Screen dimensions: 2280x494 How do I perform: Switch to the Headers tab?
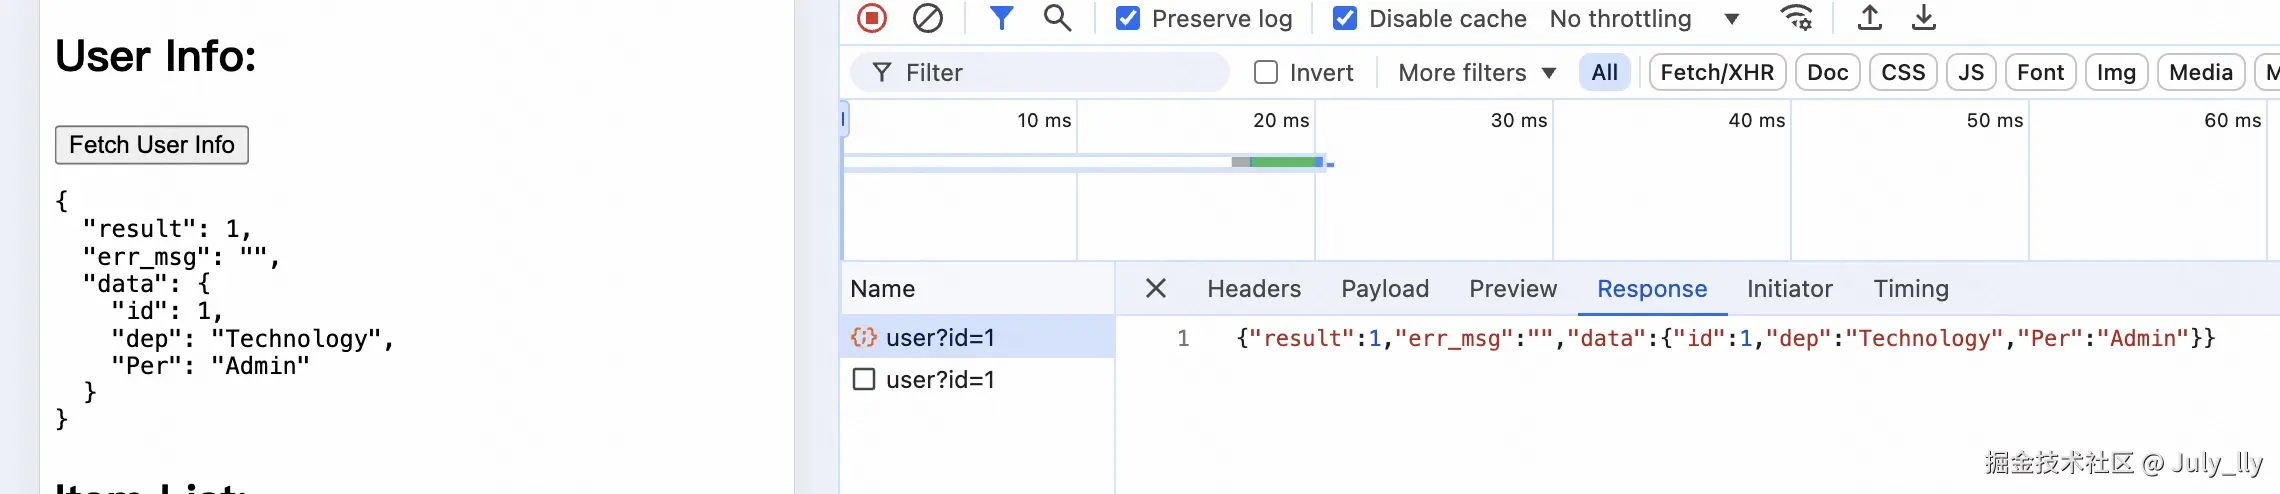point(1254,289)
